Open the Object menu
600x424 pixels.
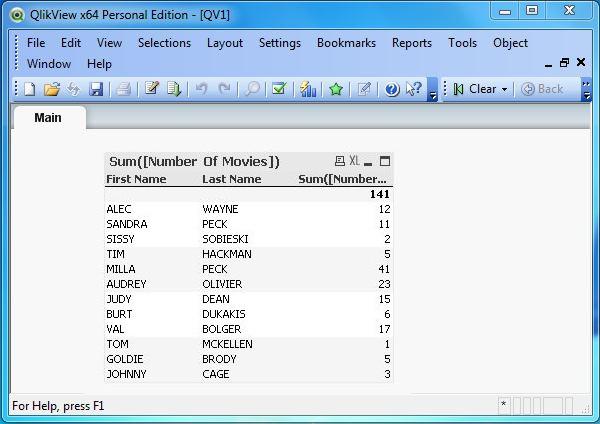[x=511, y=43]
